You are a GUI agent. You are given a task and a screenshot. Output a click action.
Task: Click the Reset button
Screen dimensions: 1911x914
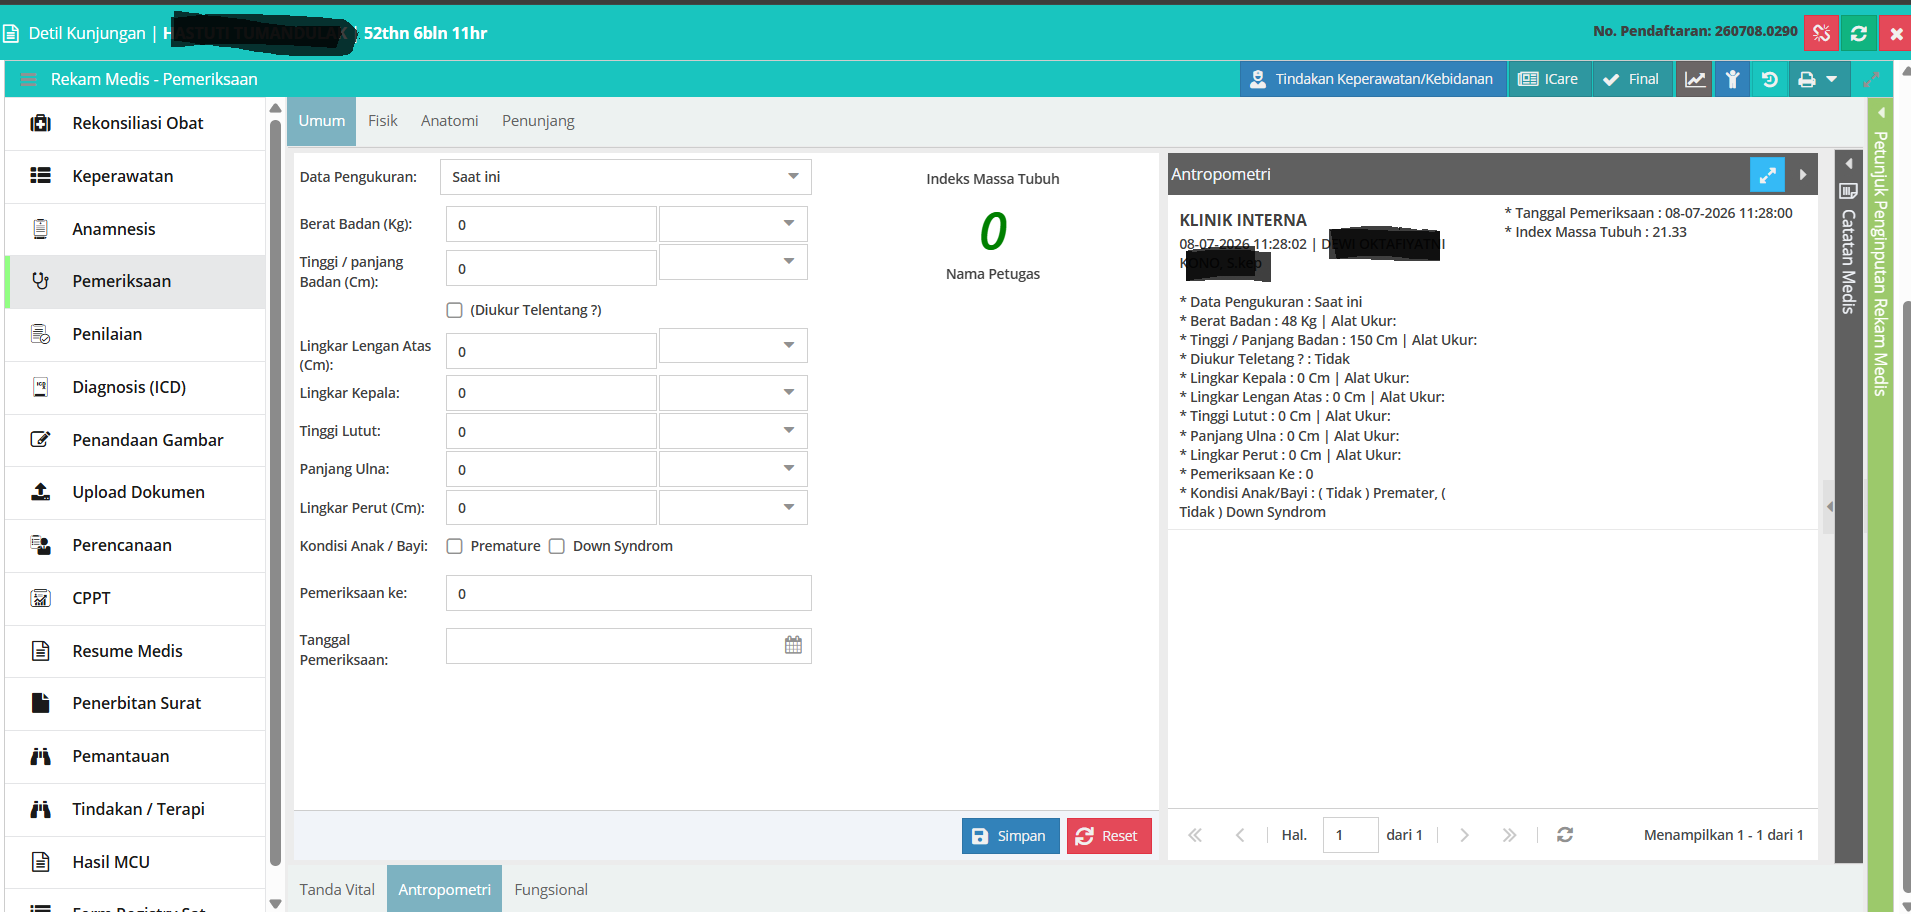click(1109, 836)
